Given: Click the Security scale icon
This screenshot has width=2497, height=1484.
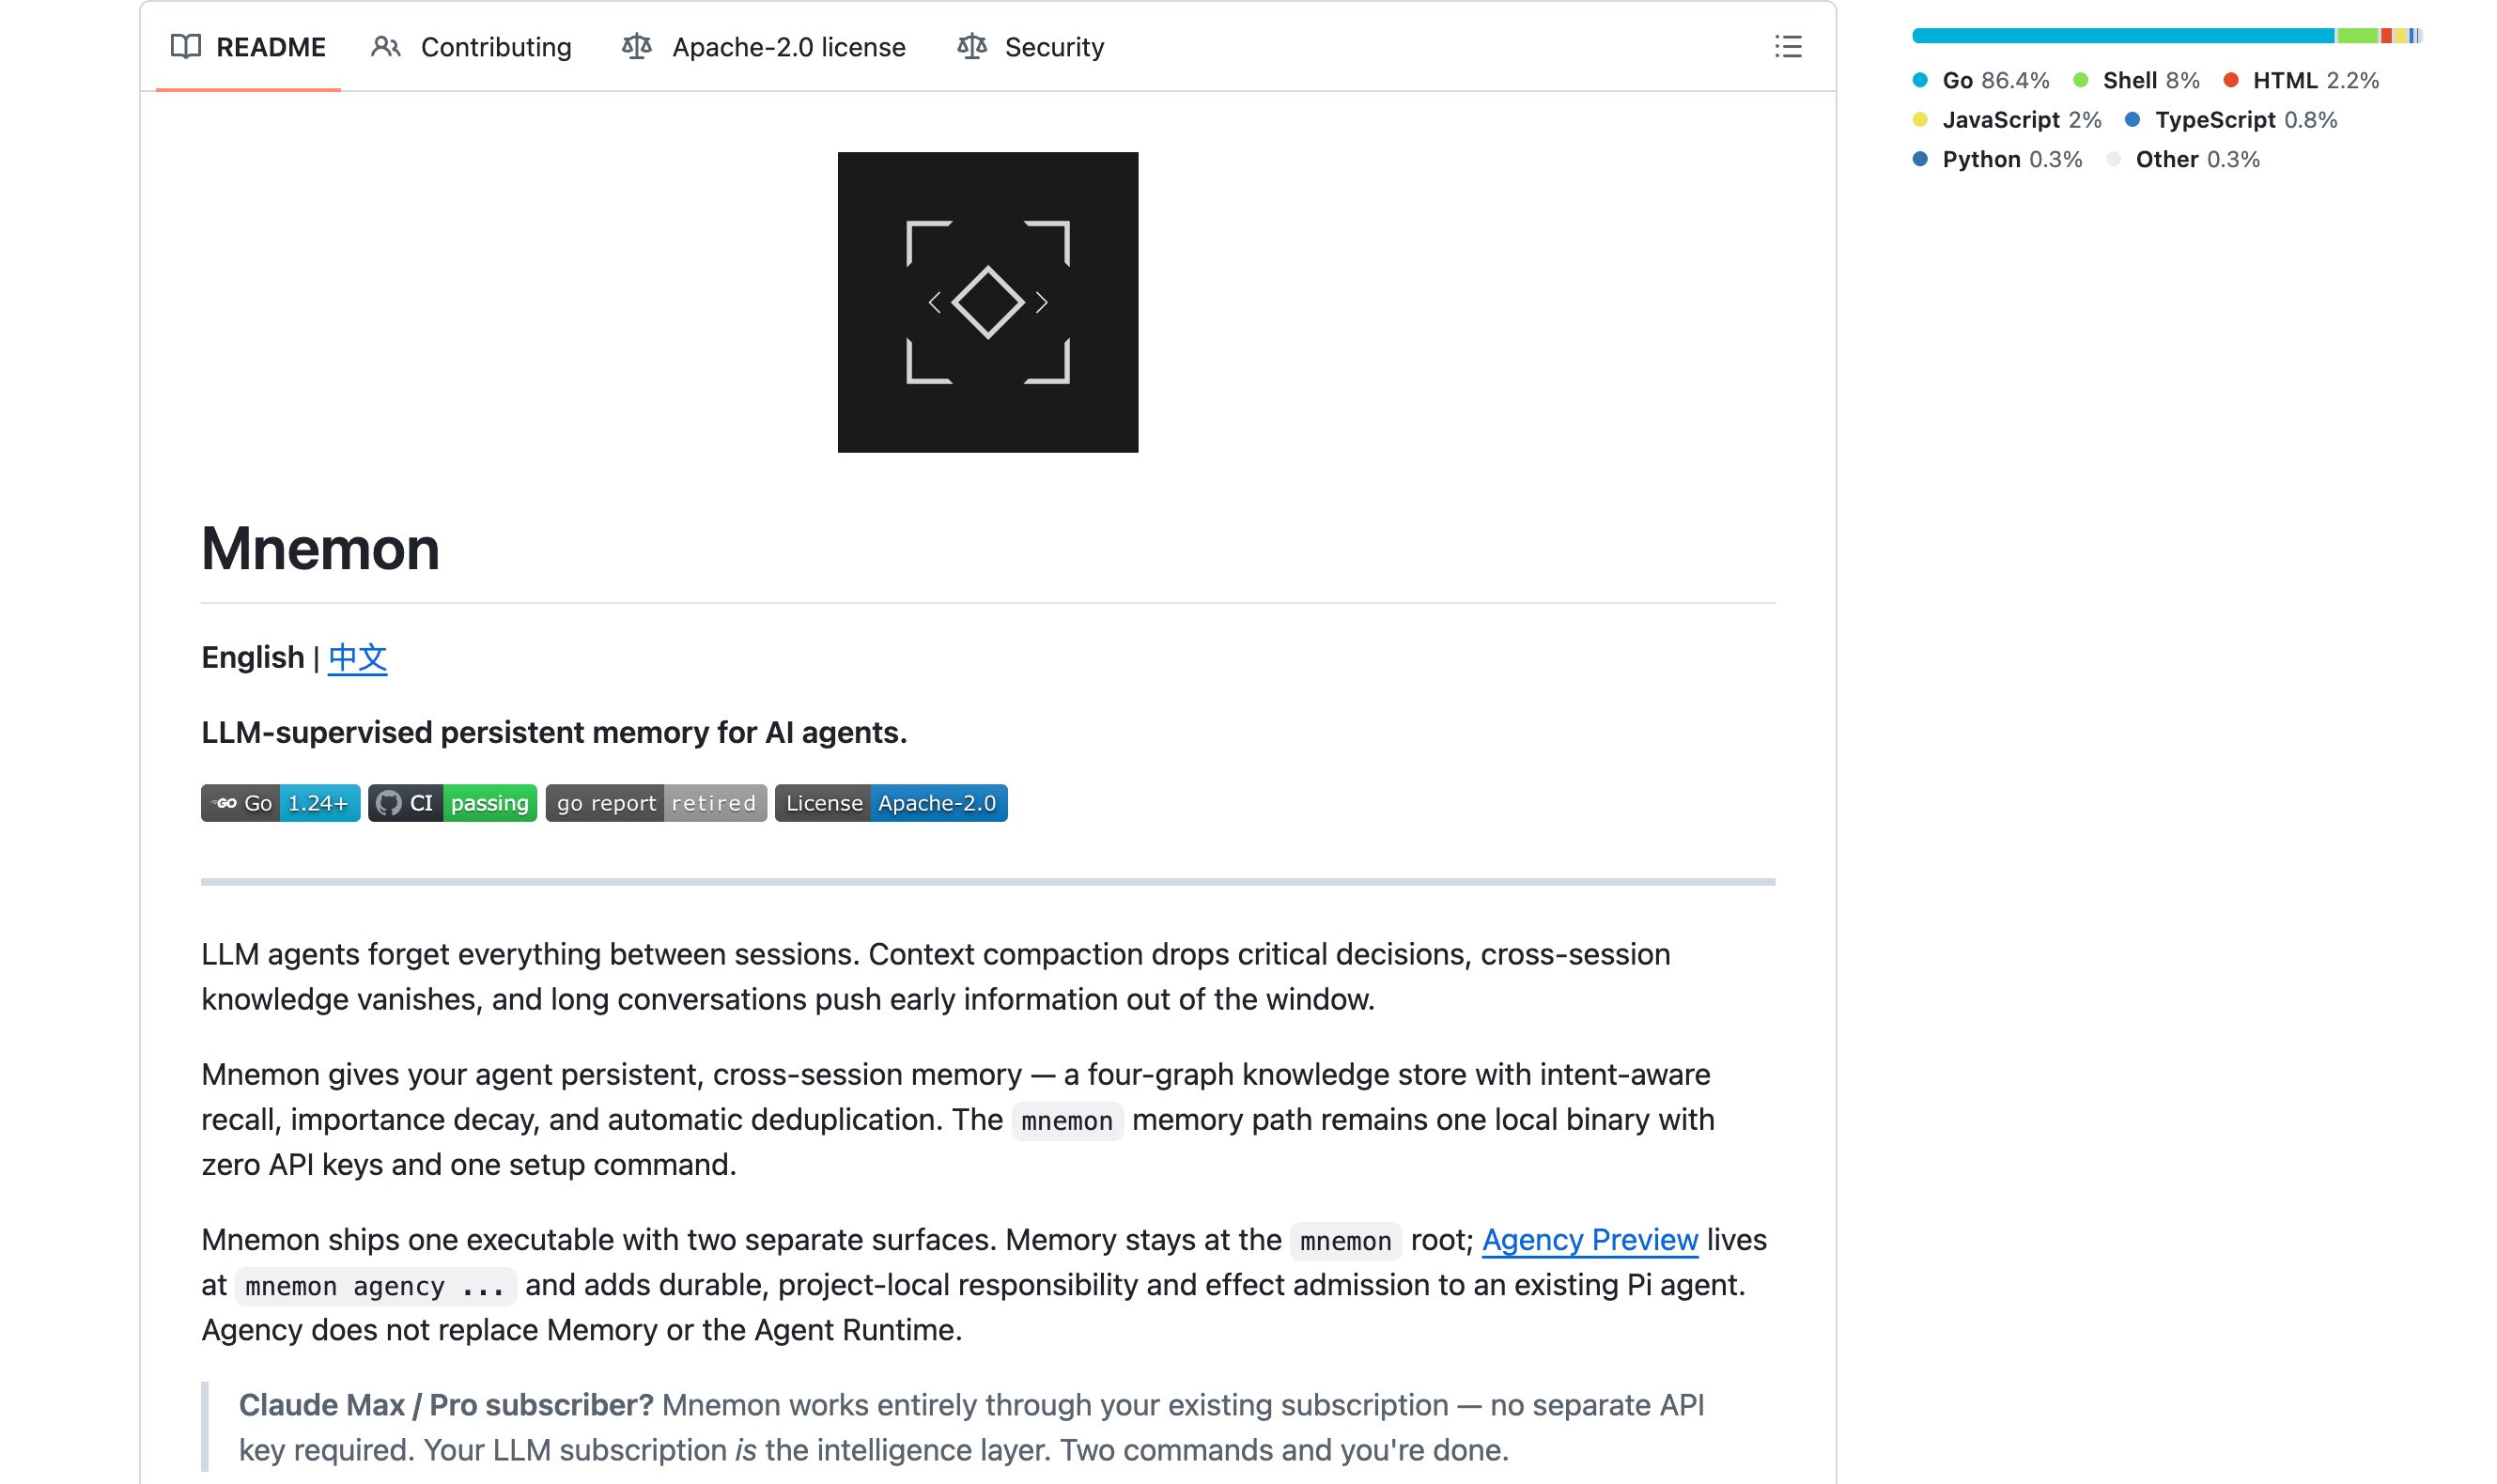Looking at the screenshot, I should pos(972,47).
